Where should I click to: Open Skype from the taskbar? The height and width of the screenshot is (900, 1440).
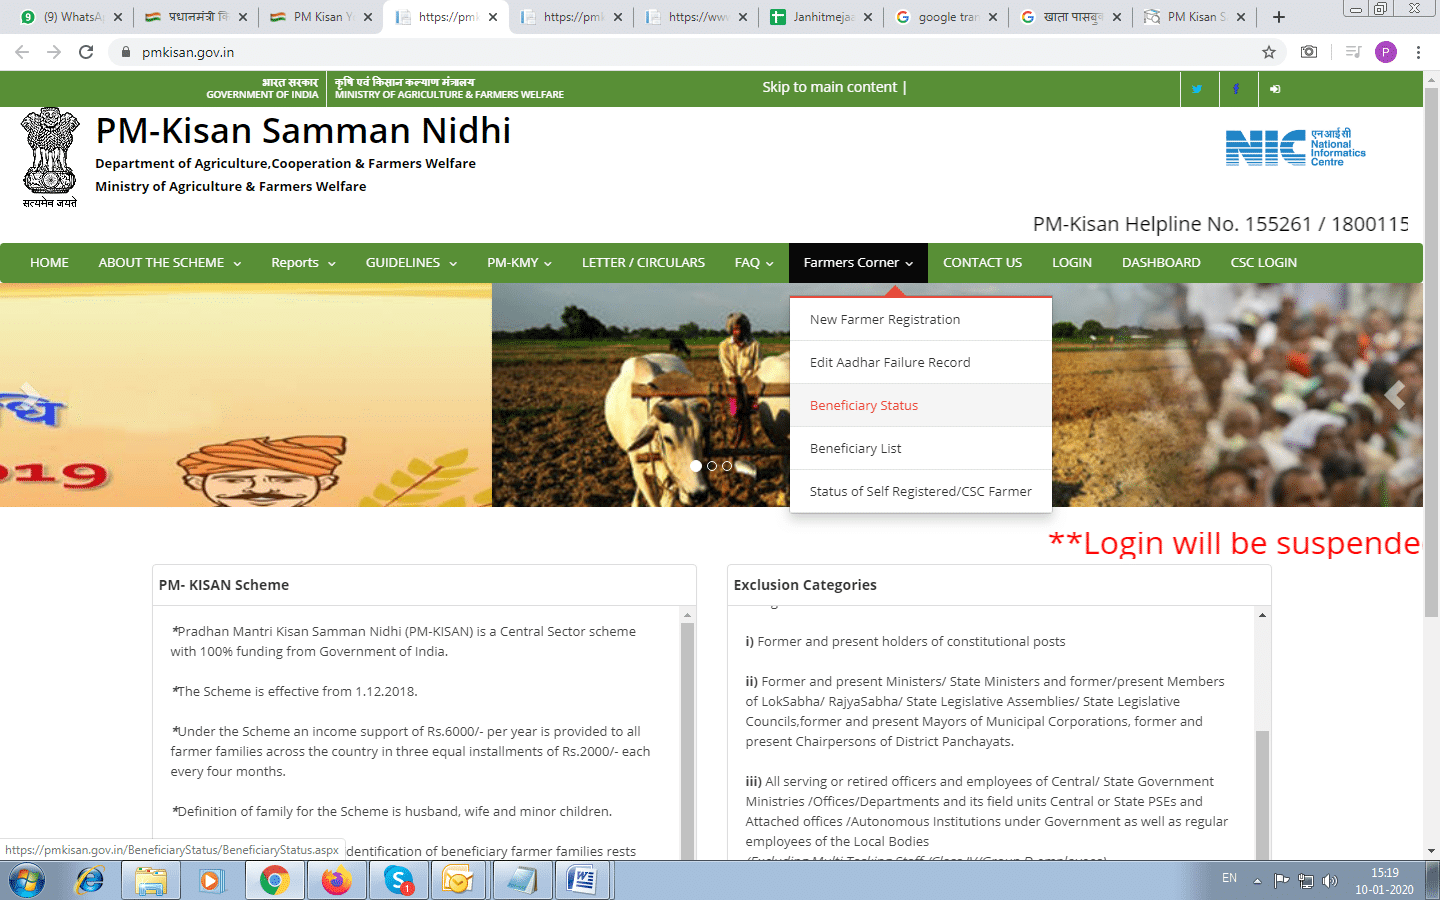[x=398, y=881]
